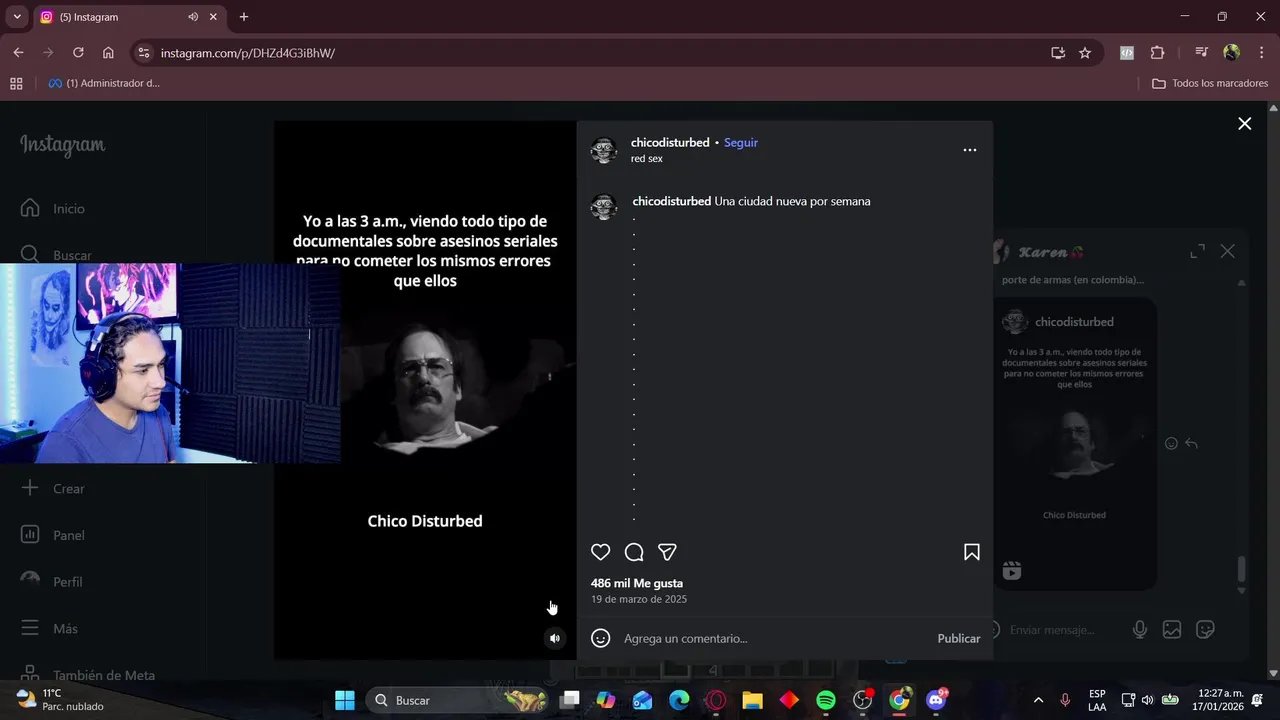Open Spotify from the taskbar

pos(826,700)
